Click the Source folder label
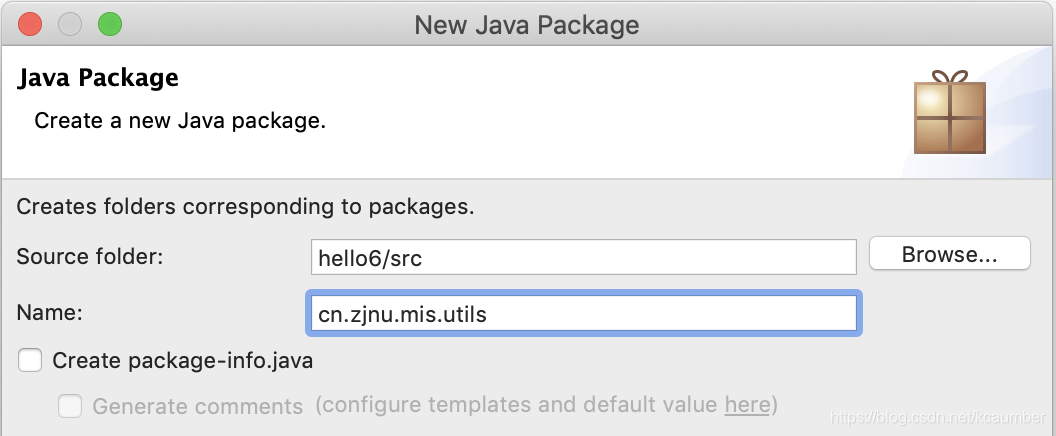This screenshot has width=1056, height=436. (90, 256)
